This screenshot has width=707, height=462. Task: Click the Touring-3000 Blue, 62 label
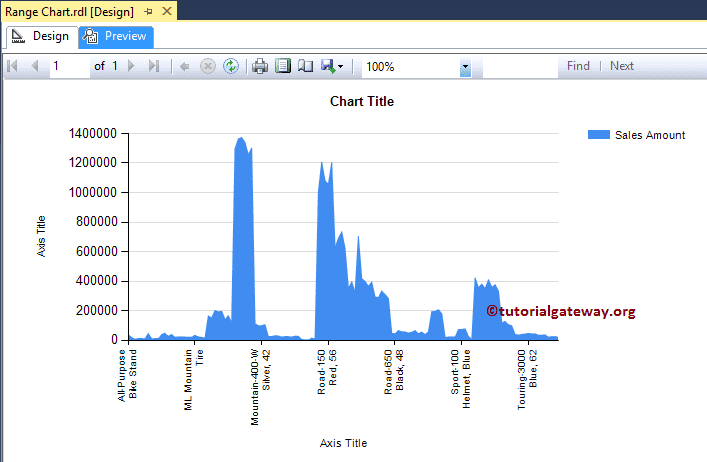528,380
